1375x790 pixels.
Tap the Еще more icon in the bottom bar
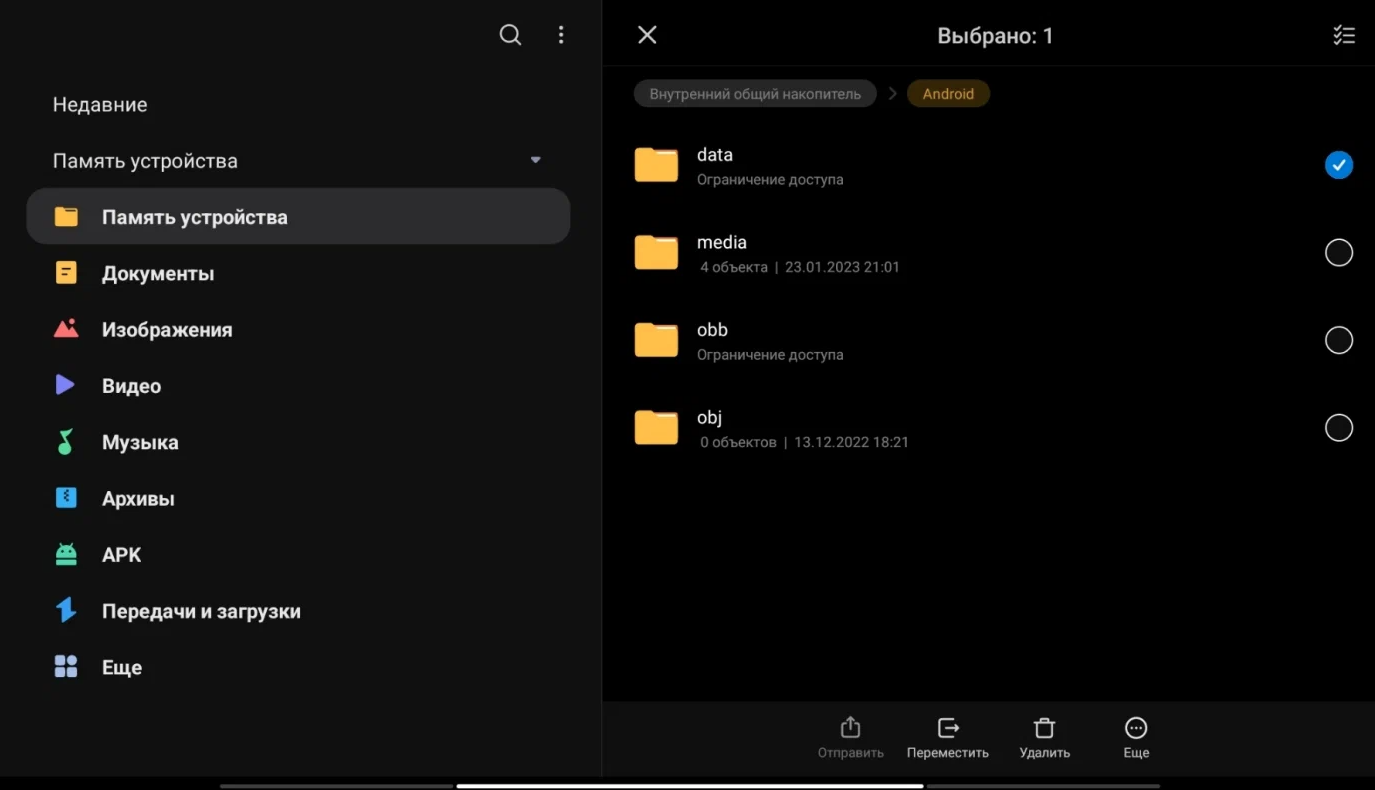(1136, 727)
